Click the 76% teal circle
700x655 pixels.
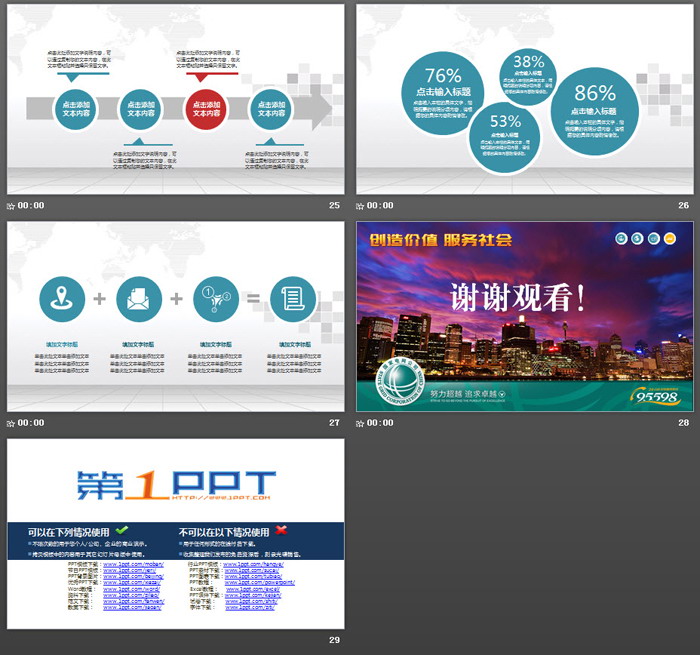coord(442,92)
